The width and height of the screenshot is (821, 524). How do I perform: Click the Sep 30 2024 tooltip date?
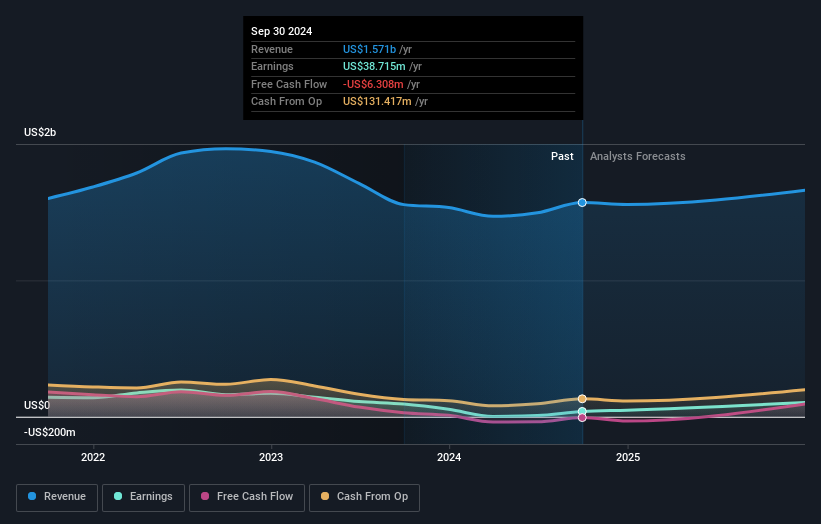coord(282,31)
